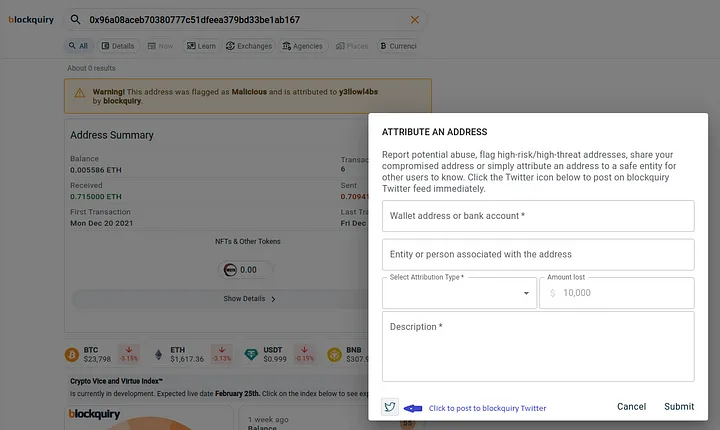Click BTC price $23,798
This screenshot has height=430, width=720.
(x=97, y=359)
